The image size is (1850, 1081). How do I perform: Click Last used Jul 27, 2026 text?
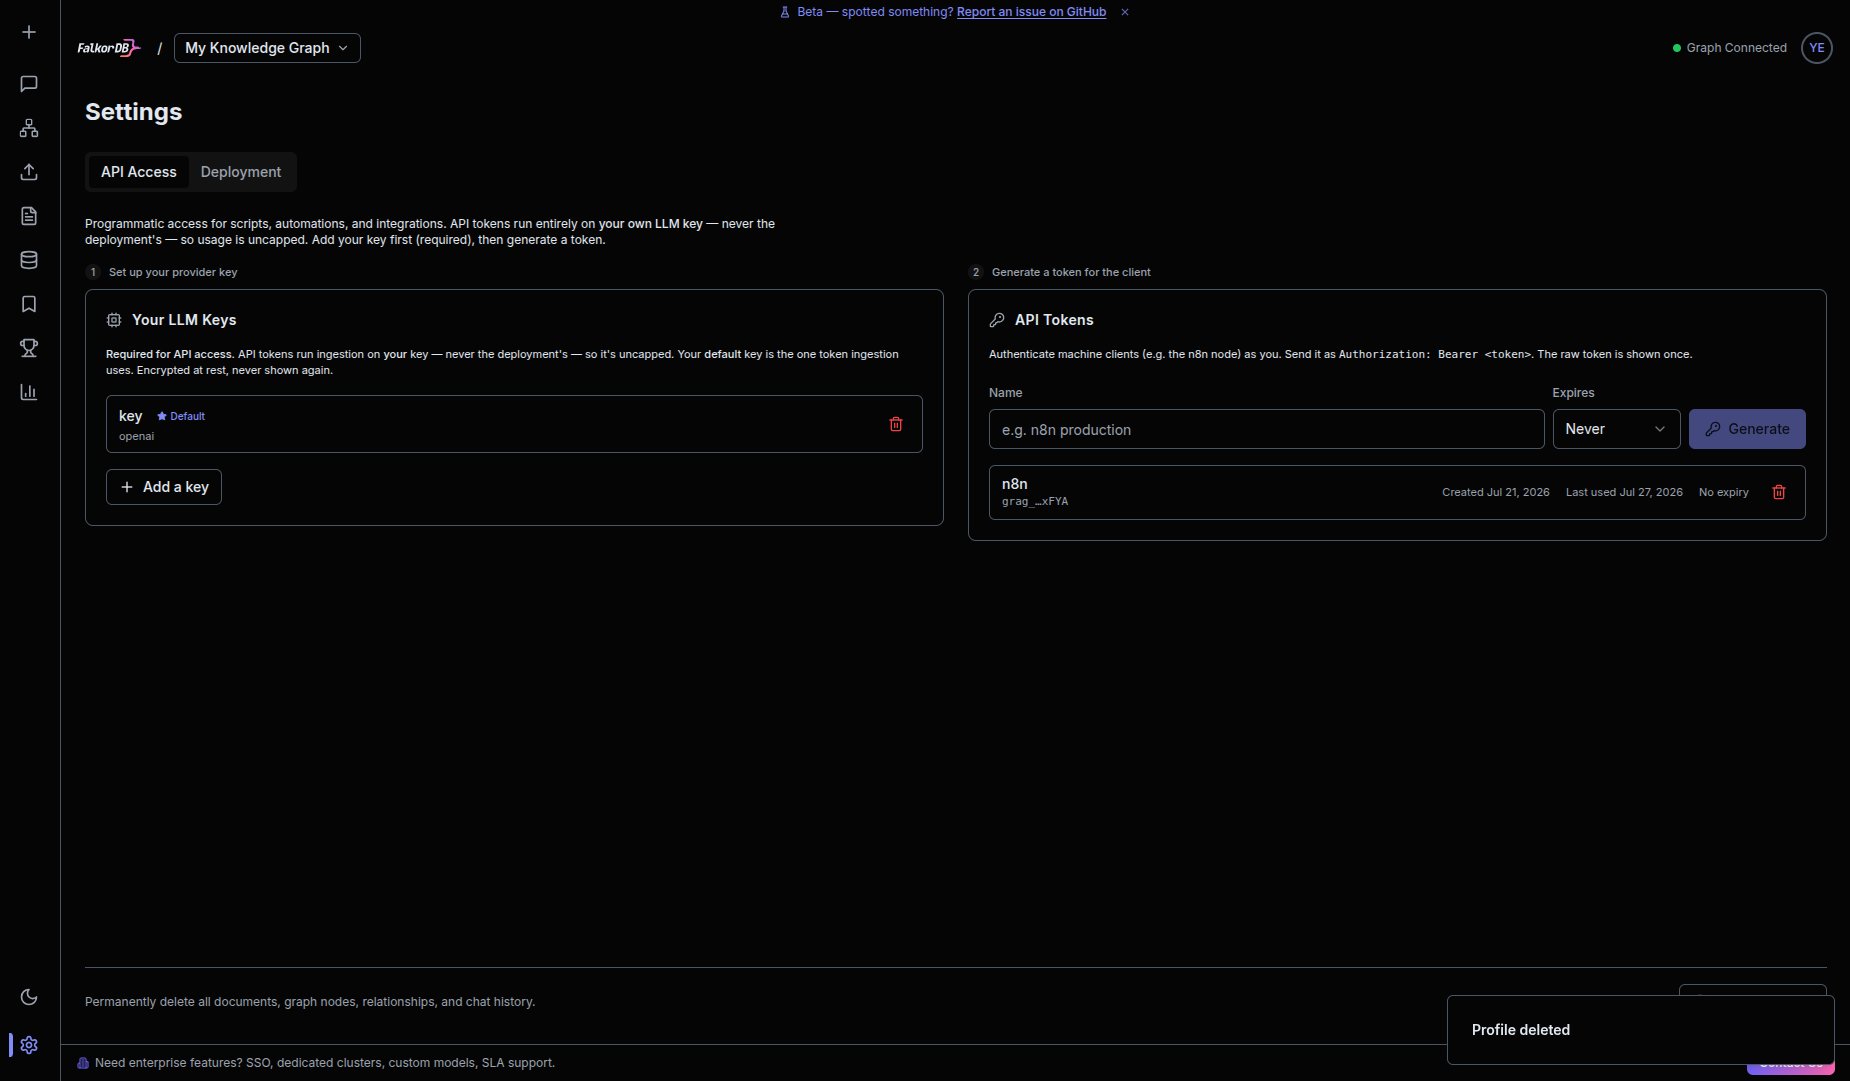coord(1624,492)
